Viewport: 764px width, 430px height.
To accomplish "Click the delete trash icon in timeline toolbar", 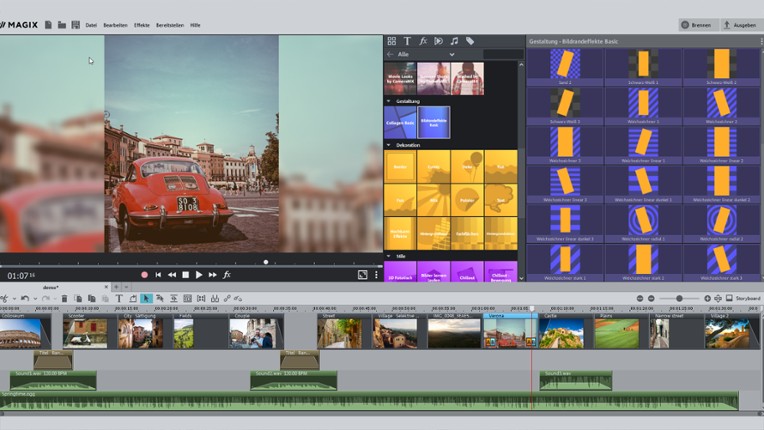I will point(65,298).
